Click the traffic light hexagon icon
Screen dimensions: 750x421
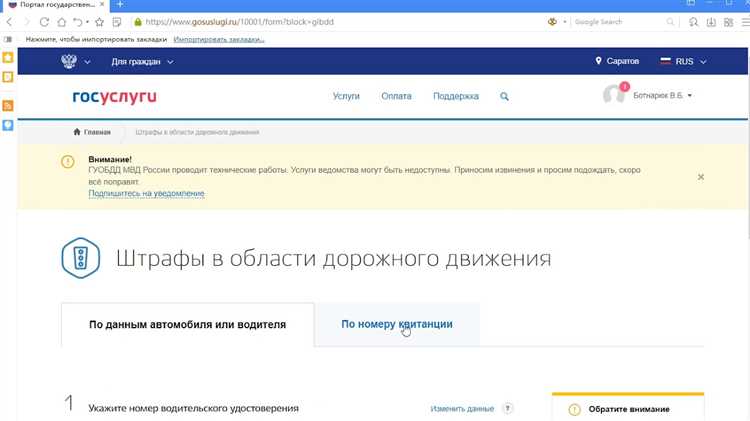(x=81, y=258)
